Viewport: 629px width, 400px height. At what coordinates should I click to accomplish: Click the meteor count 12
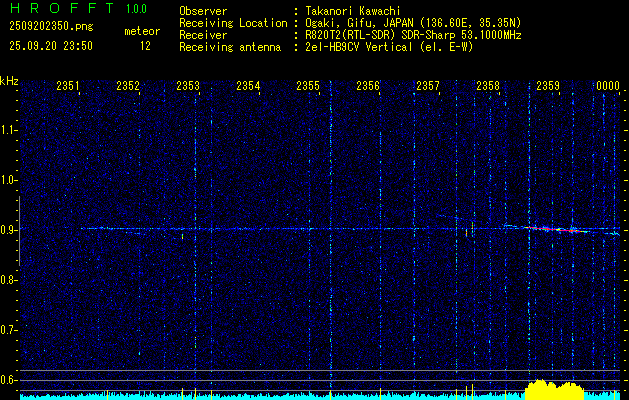tap(145, 46)
